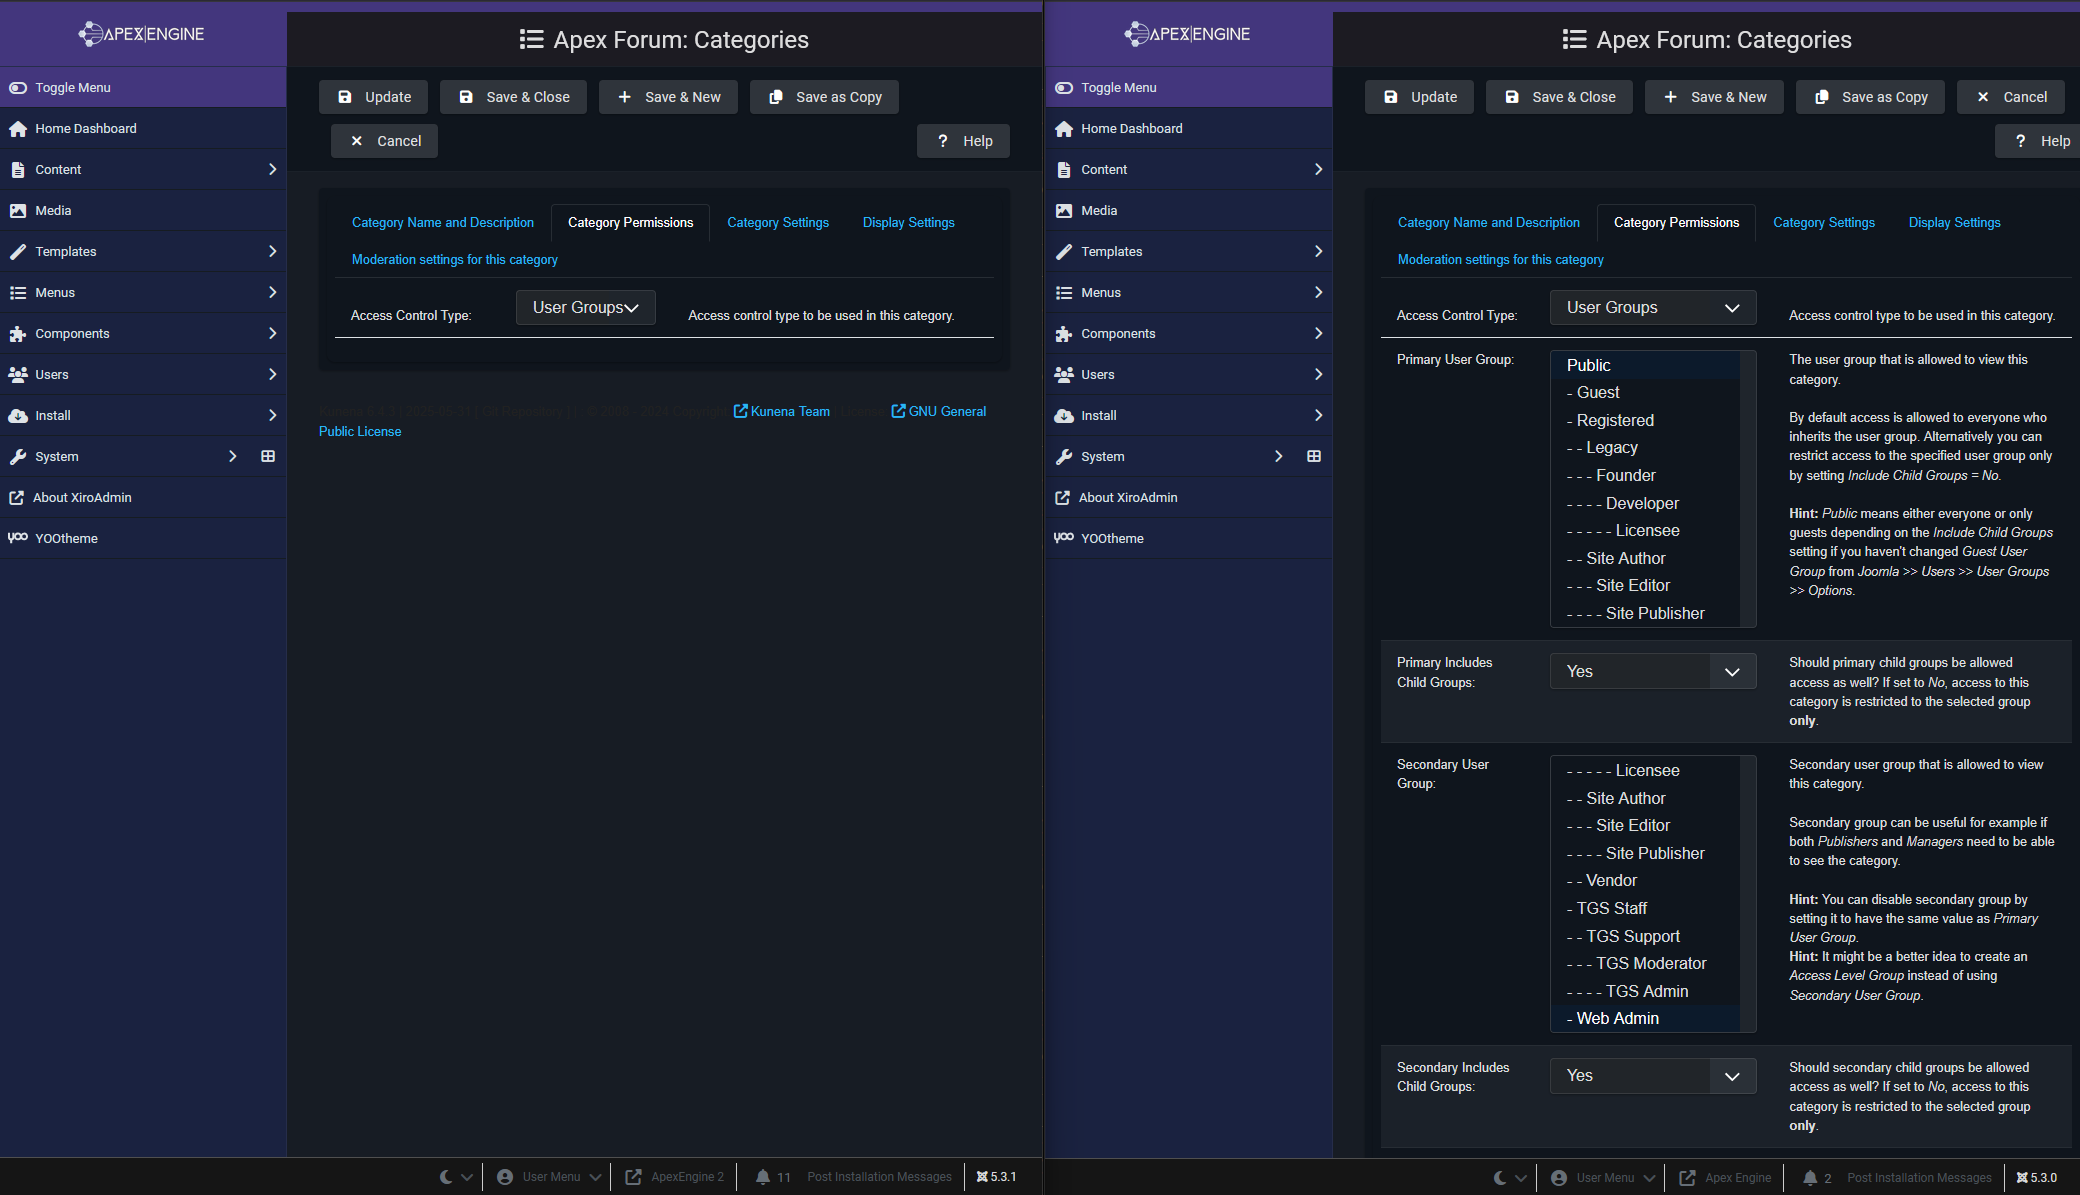Screen dimensions: 2080x1195
Task: Select Vendor in Secondary User Group list
Action: point(1645,881)
